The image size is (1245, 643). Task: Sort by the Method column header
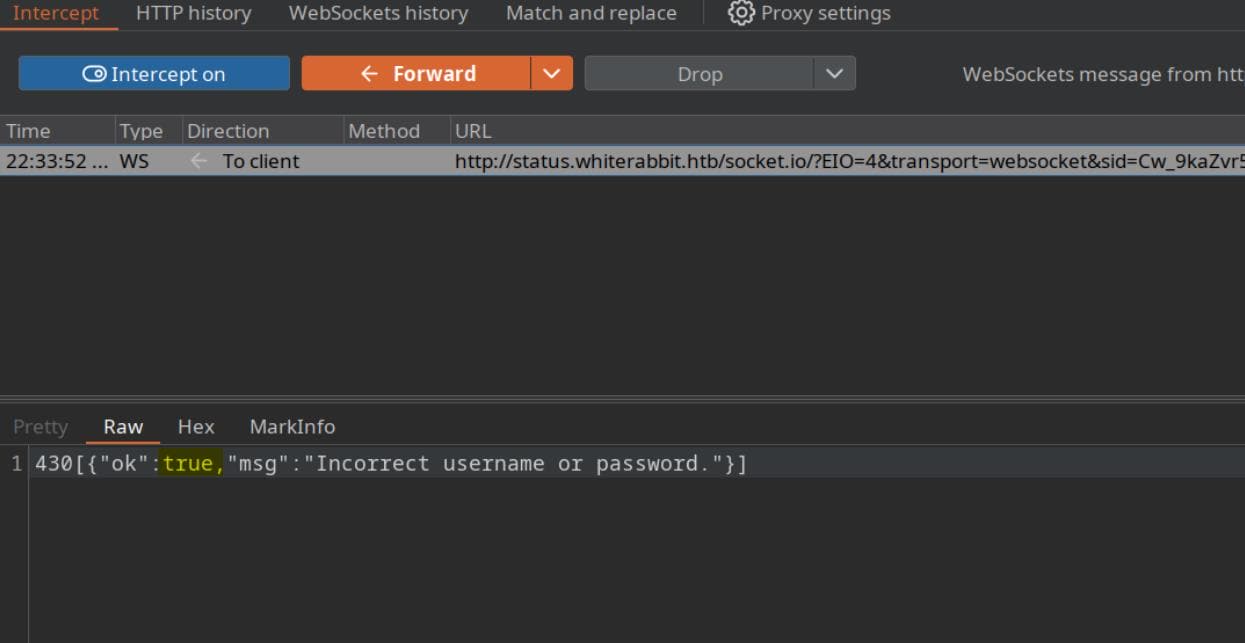pyautogui.click(x=384, y=131)
